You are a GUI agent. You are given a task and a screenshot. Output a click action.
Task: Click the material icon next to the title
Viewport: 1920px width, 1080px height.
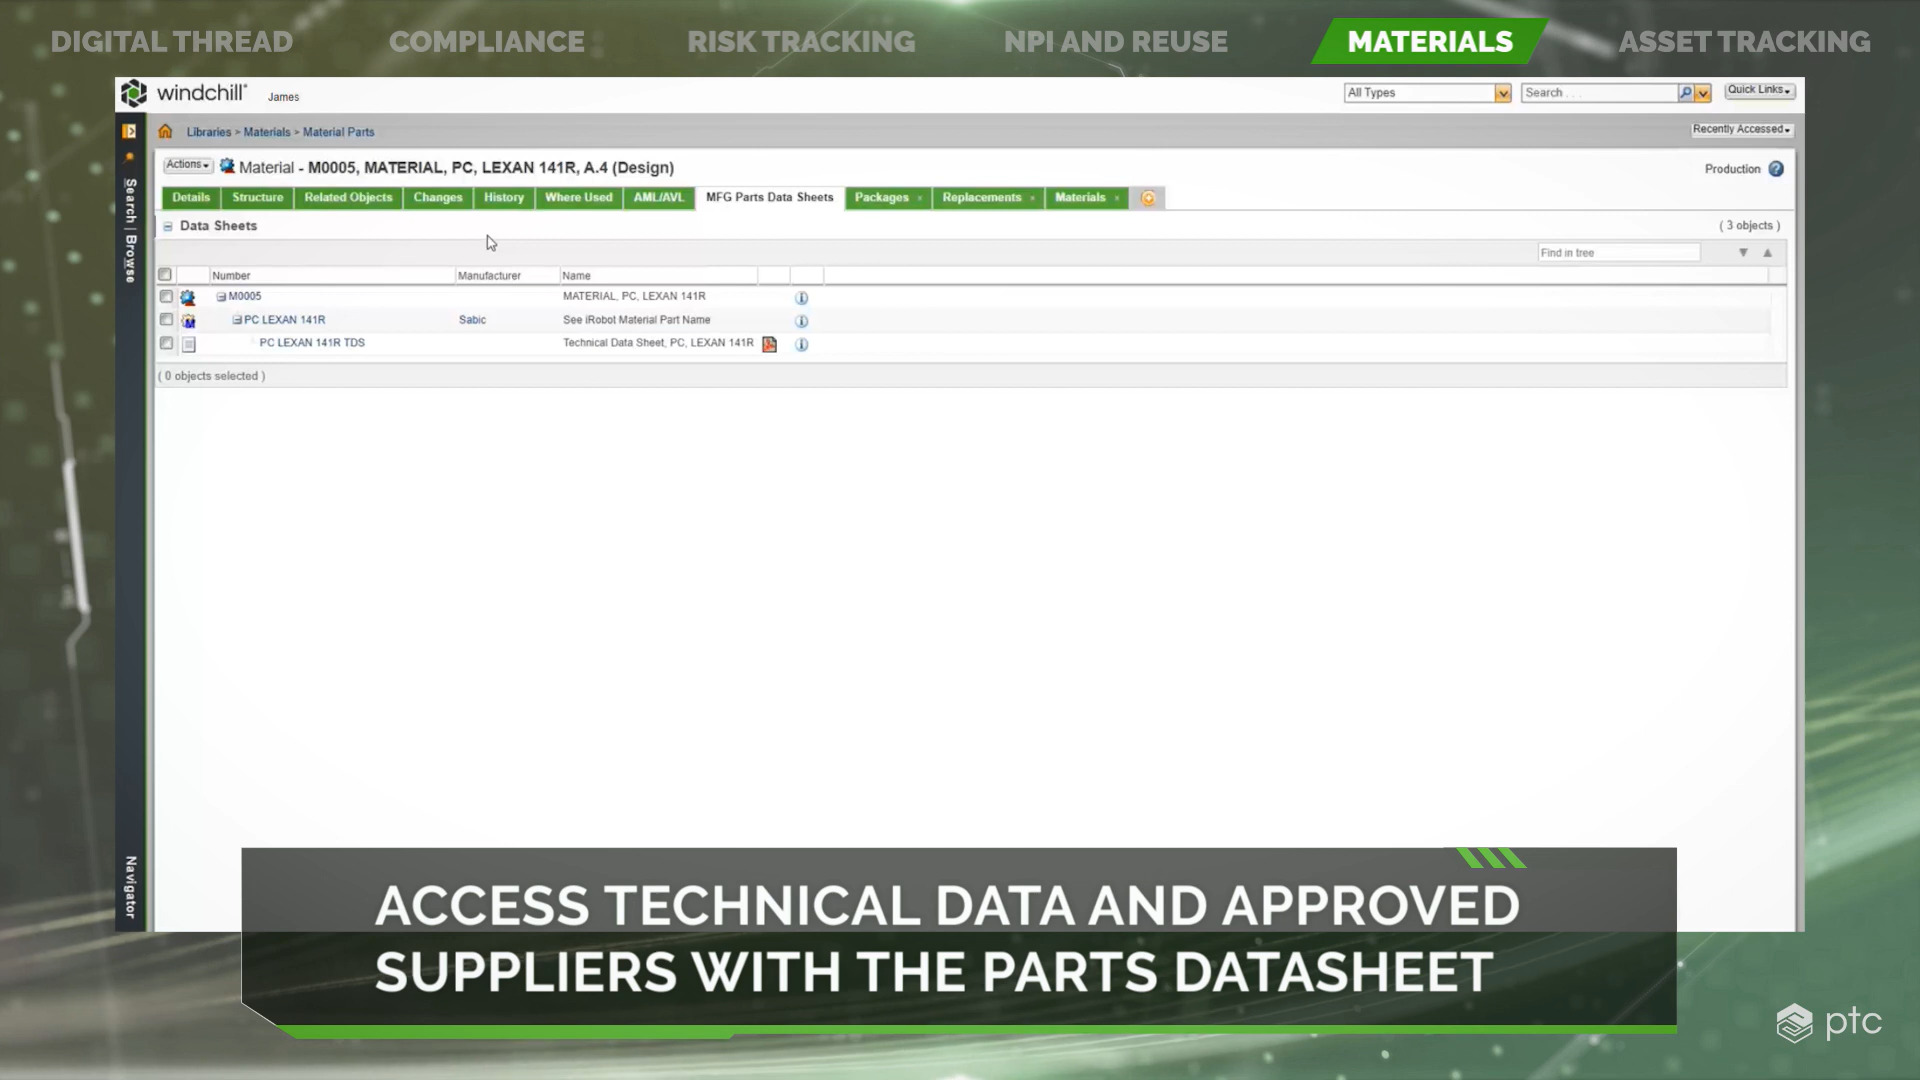click(x=227, y=166)
